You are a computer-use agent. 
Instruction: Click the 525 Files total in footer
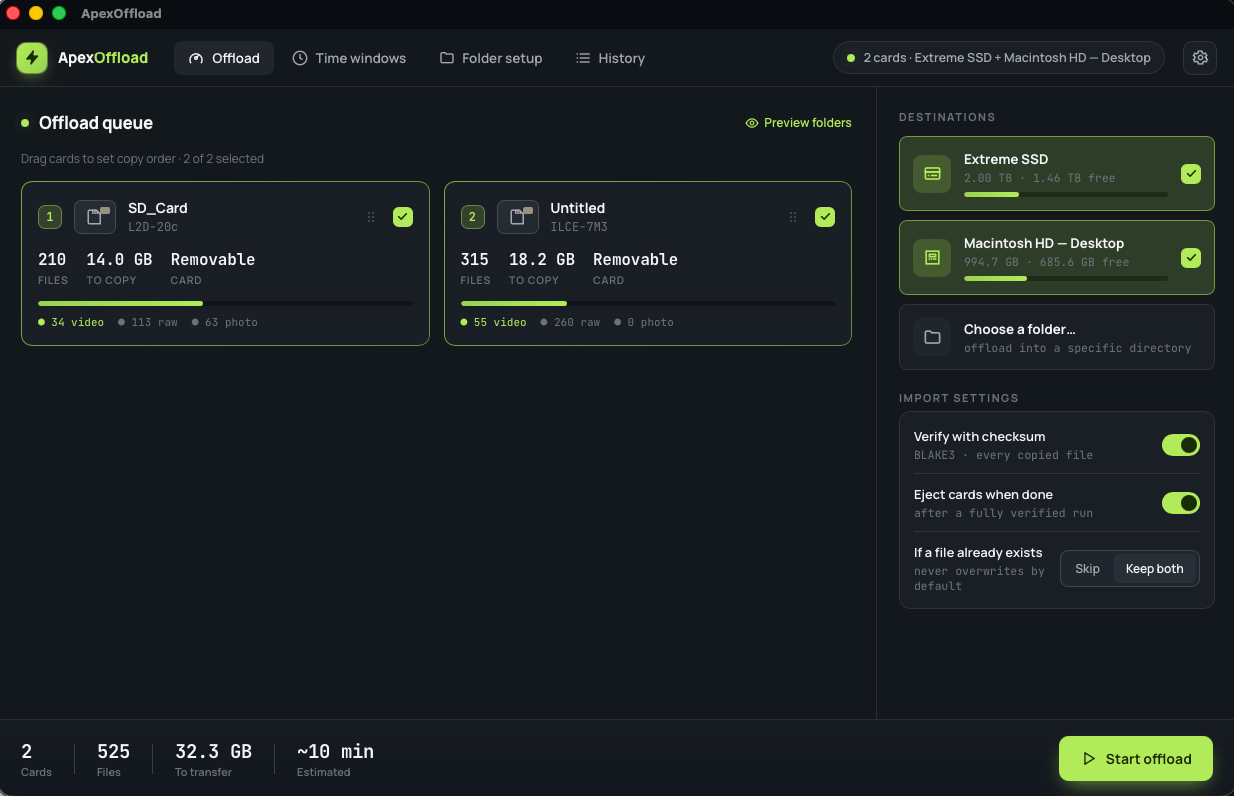click(x=113, y=751)
